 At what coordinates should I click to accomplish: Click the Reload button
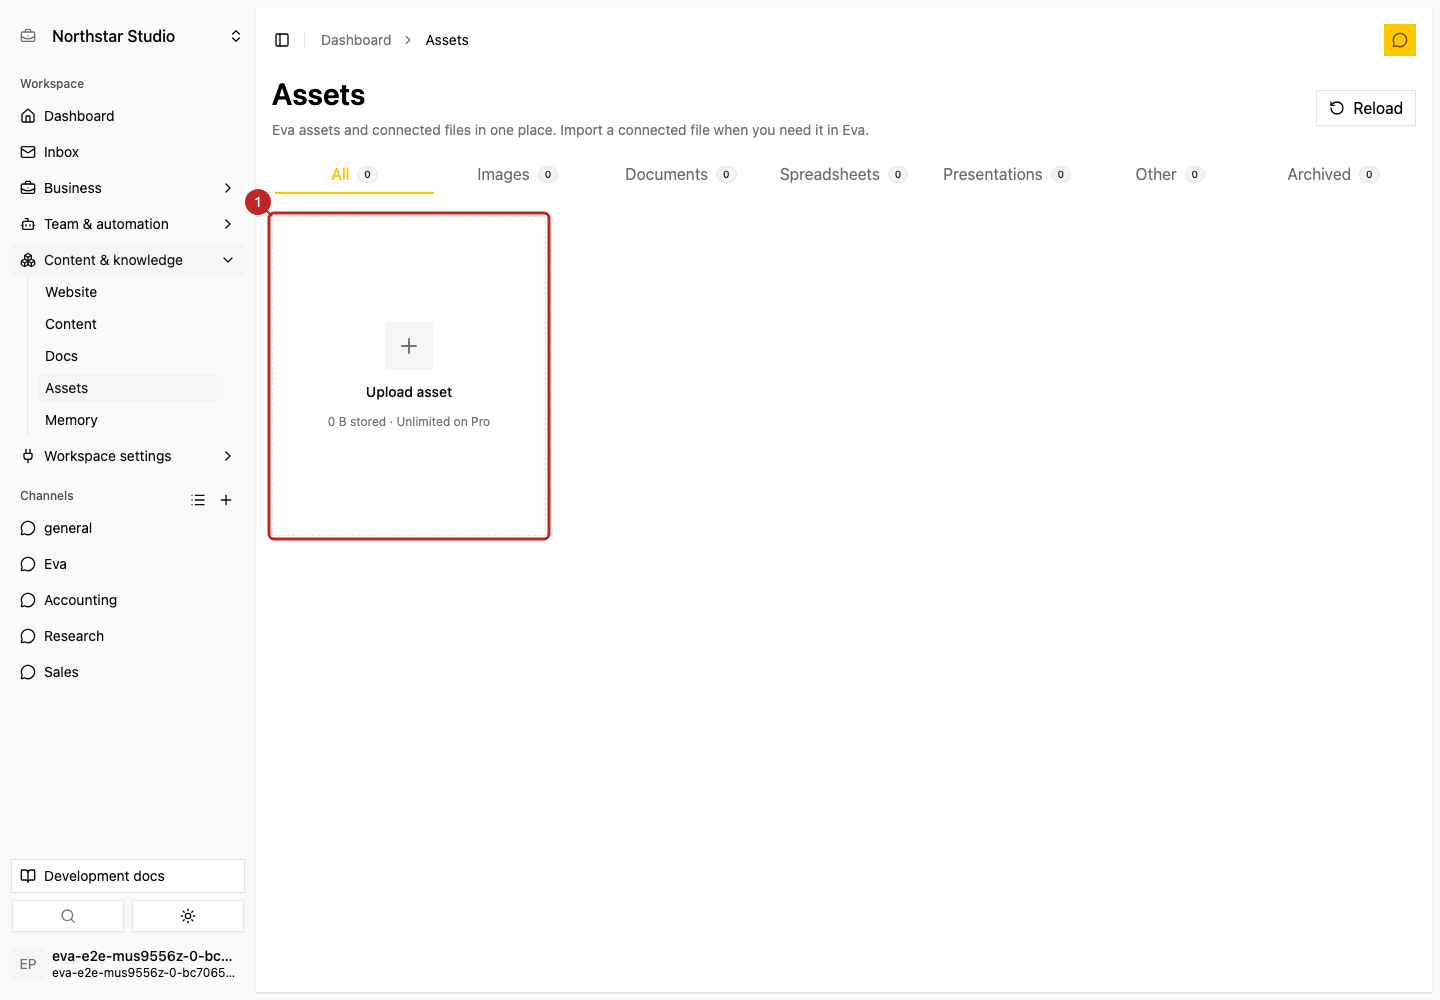[x=1366, y=108]
